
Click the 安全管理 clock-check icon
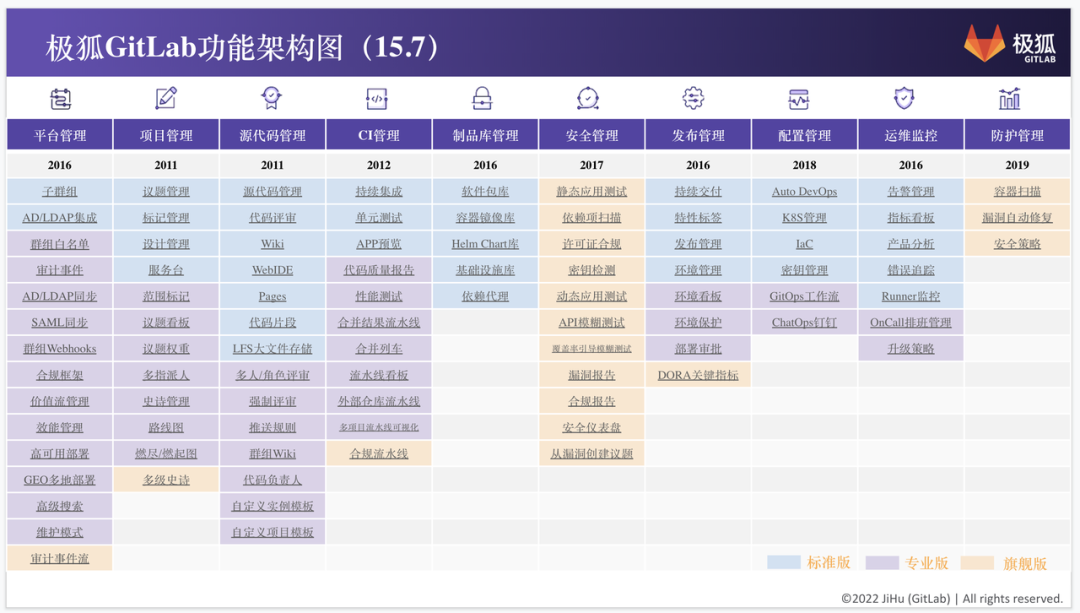tap(588, 98)
